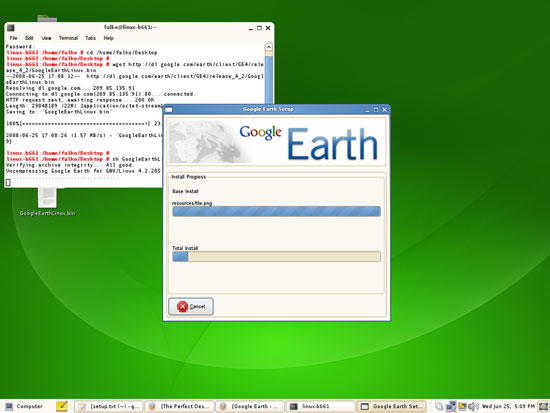550x413 pixels.
Task: Open Google Earth Setup window menu icon
Action: [x=169, y=110]
